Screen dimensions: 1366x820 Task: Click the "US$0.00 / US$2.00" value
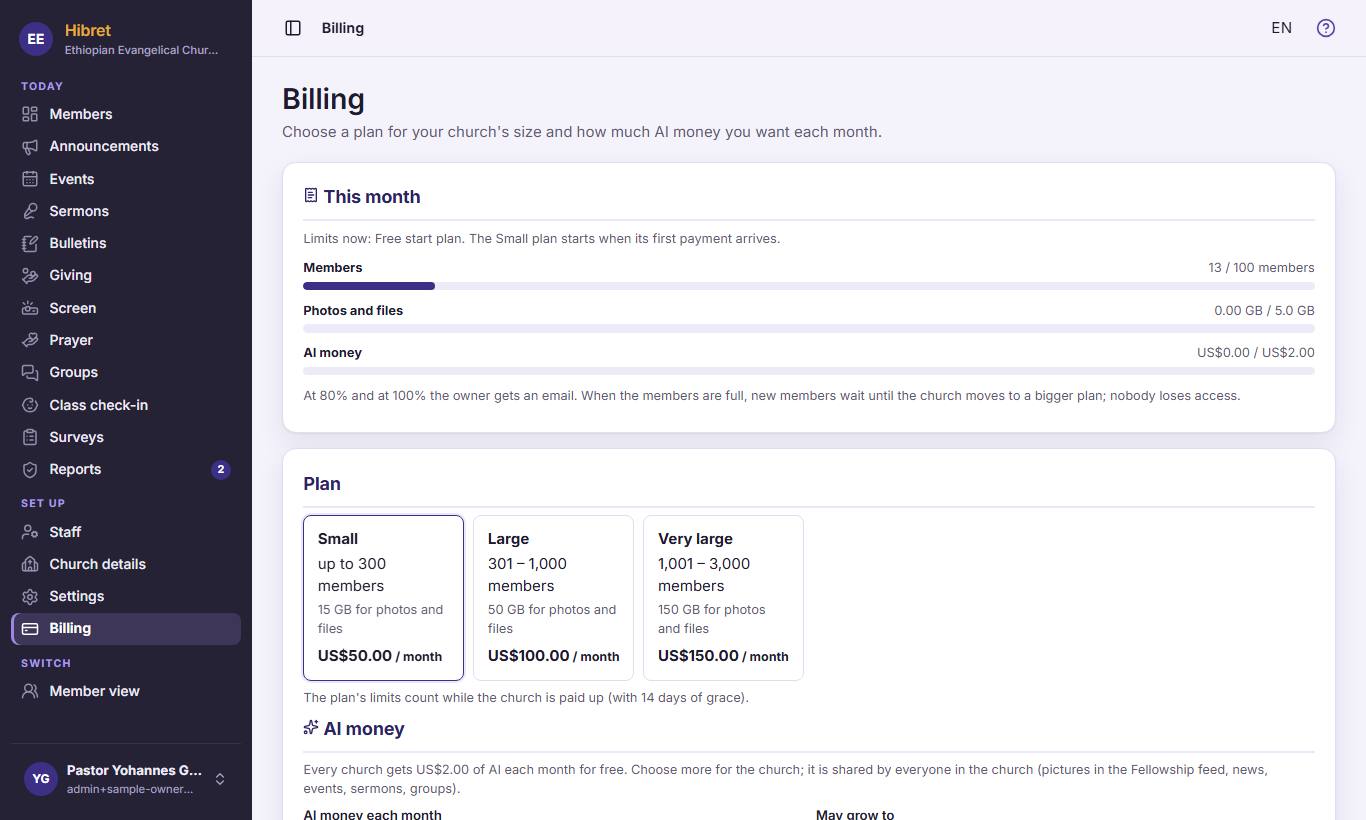[x=1256, y=353]
